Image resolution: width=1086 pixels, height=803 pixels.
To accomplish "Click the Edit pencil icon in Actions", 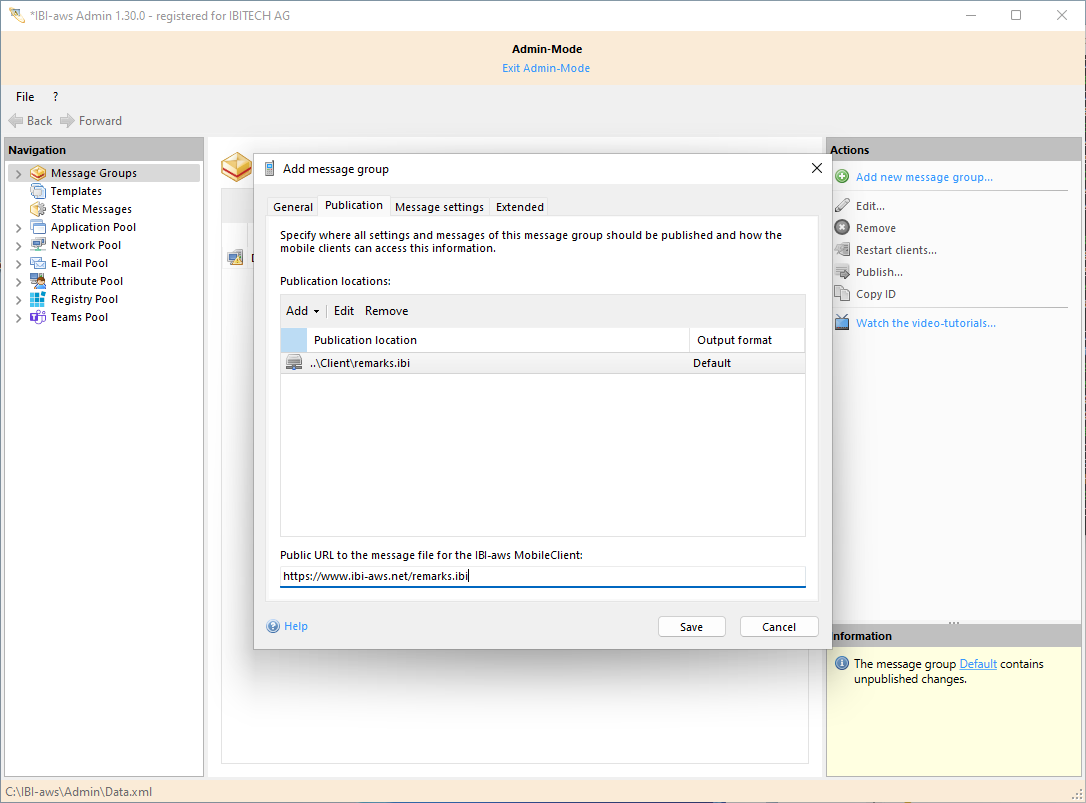I will pos(842,205).
